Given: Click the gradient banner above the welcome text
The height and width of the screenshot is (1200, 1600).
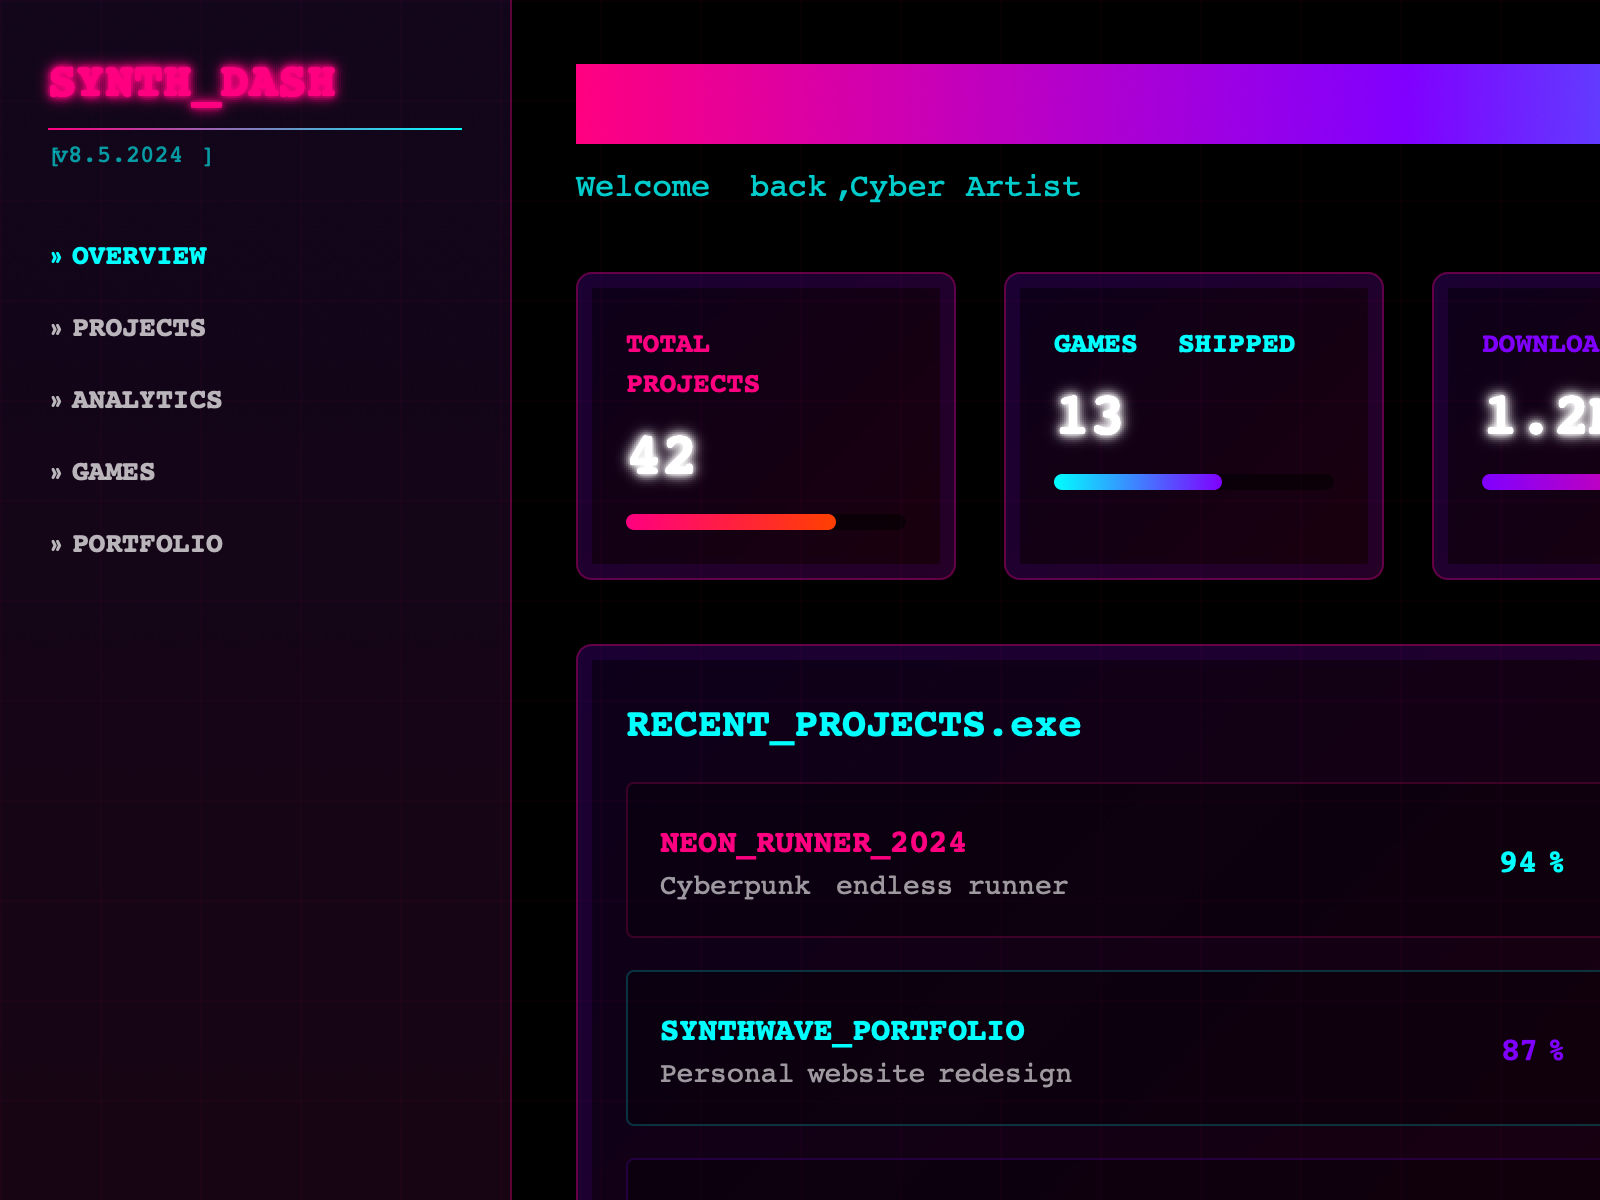Looking at the screenshot, I should pyautogui.click(x=1088, y=102).
